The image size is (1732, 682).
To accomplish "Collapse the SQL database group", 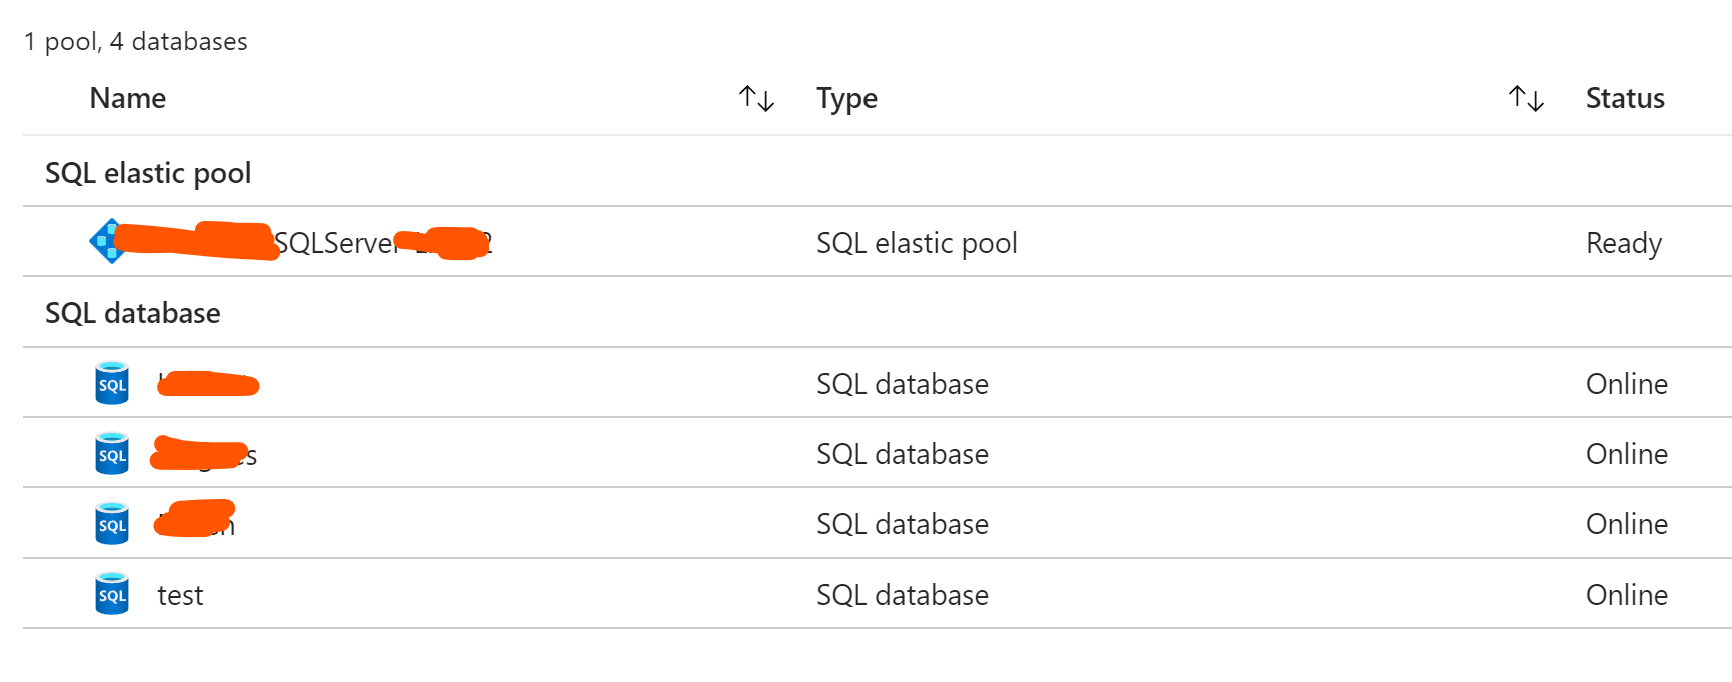I will point(133,313).
